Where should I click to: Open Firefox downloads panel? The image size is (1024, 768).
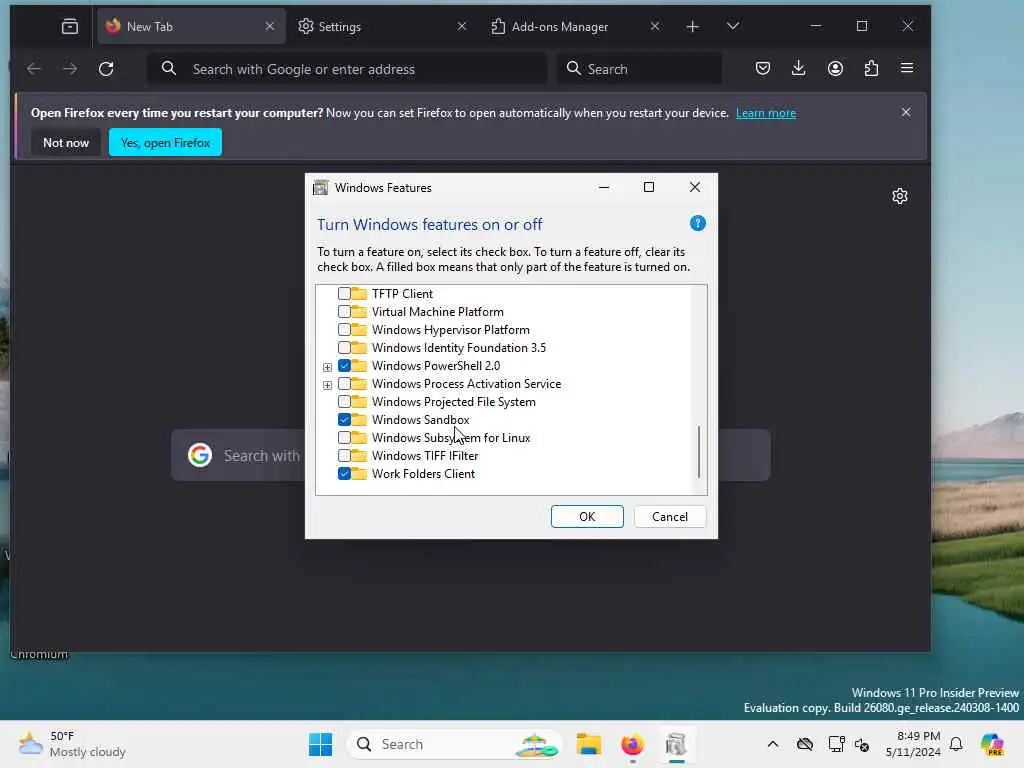pyautogui.click(x=799, y=68)
